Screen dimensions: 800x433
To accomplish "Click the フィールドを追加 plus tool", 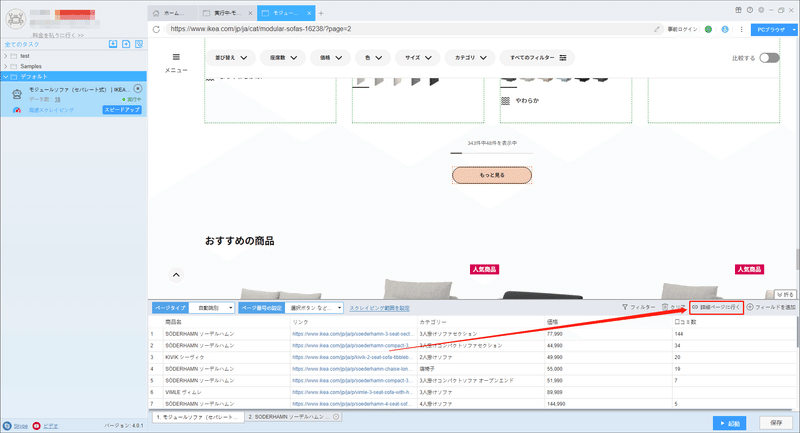I will 771,308.
